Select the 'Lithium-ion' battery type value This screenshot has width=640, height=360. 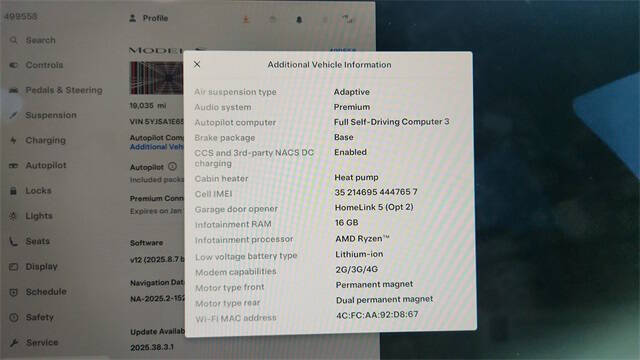click(x=359, y=254)
